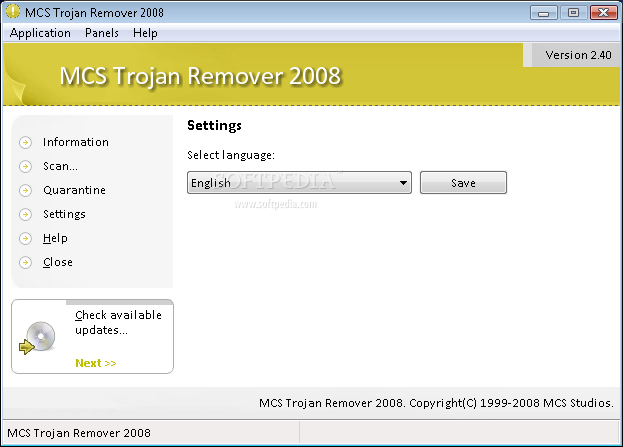
Task: Open the Application menu
Action: (x=40, y=33)
